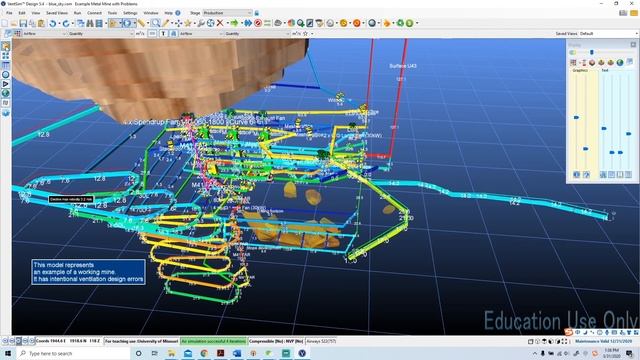The height and width of the screenshot is (360, 640).
Task: Adjust the rightmost Text slider handle
Action: (629, 133)
